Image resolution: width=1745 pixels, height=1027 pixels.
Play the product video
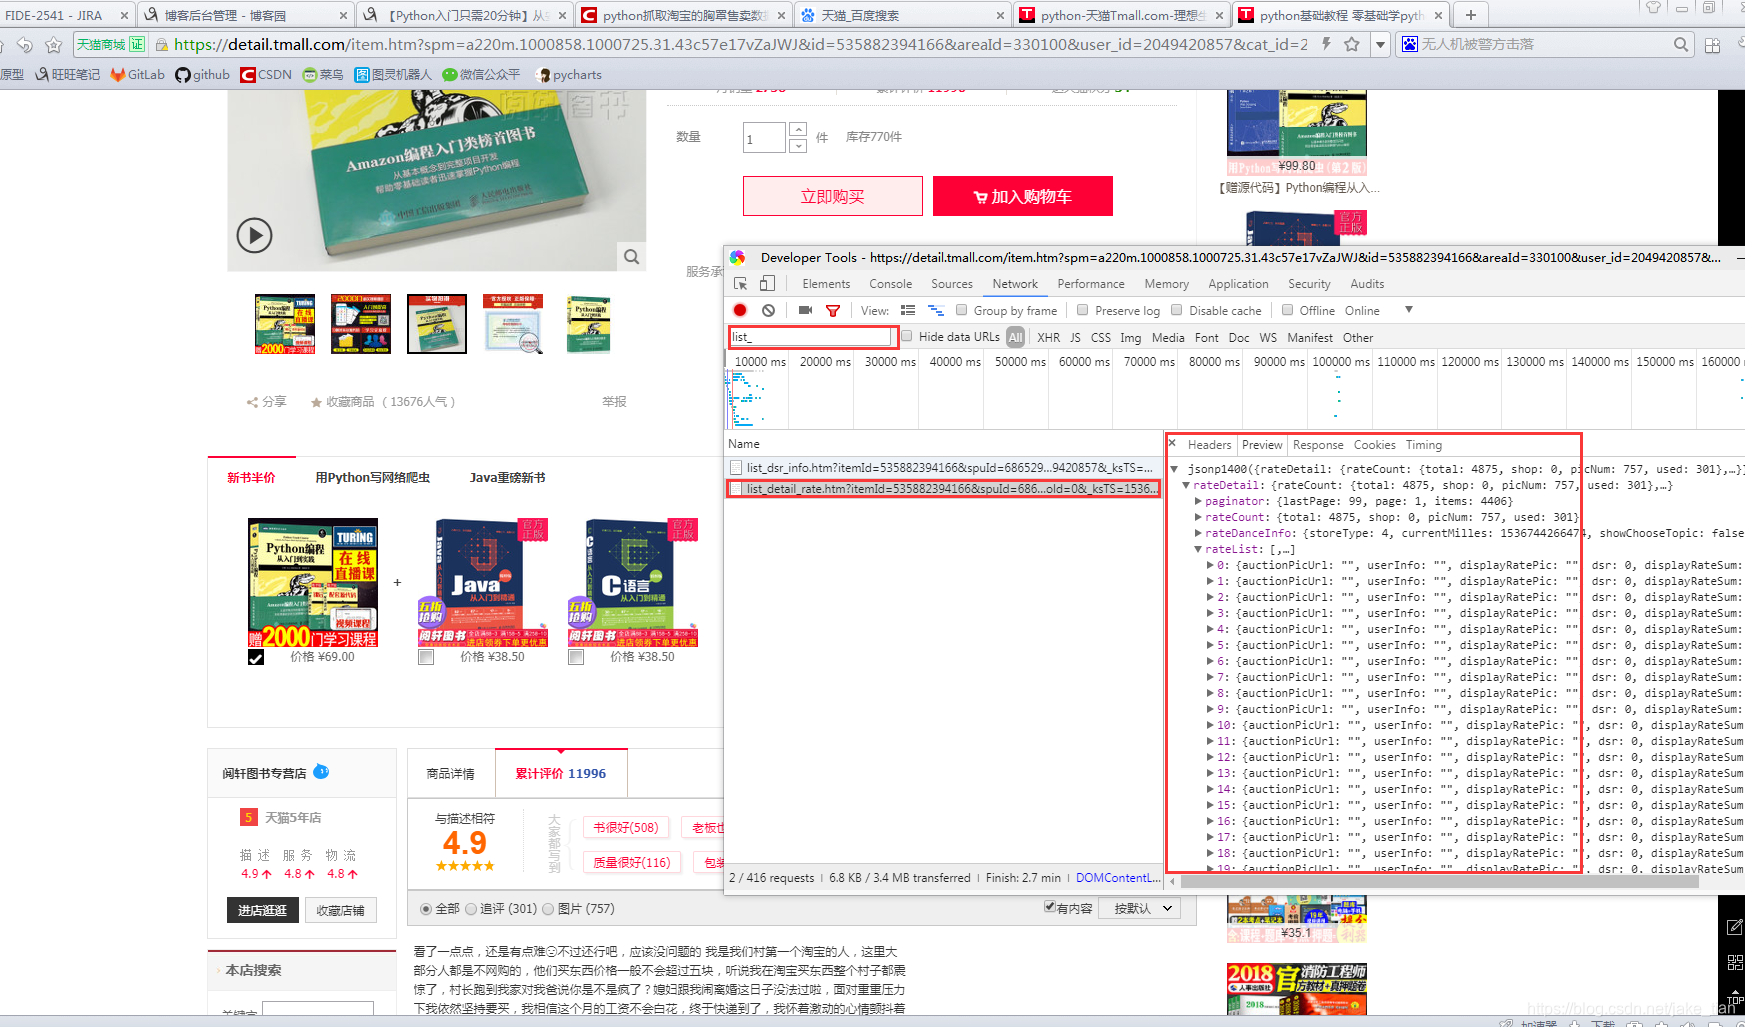(254, 235)
